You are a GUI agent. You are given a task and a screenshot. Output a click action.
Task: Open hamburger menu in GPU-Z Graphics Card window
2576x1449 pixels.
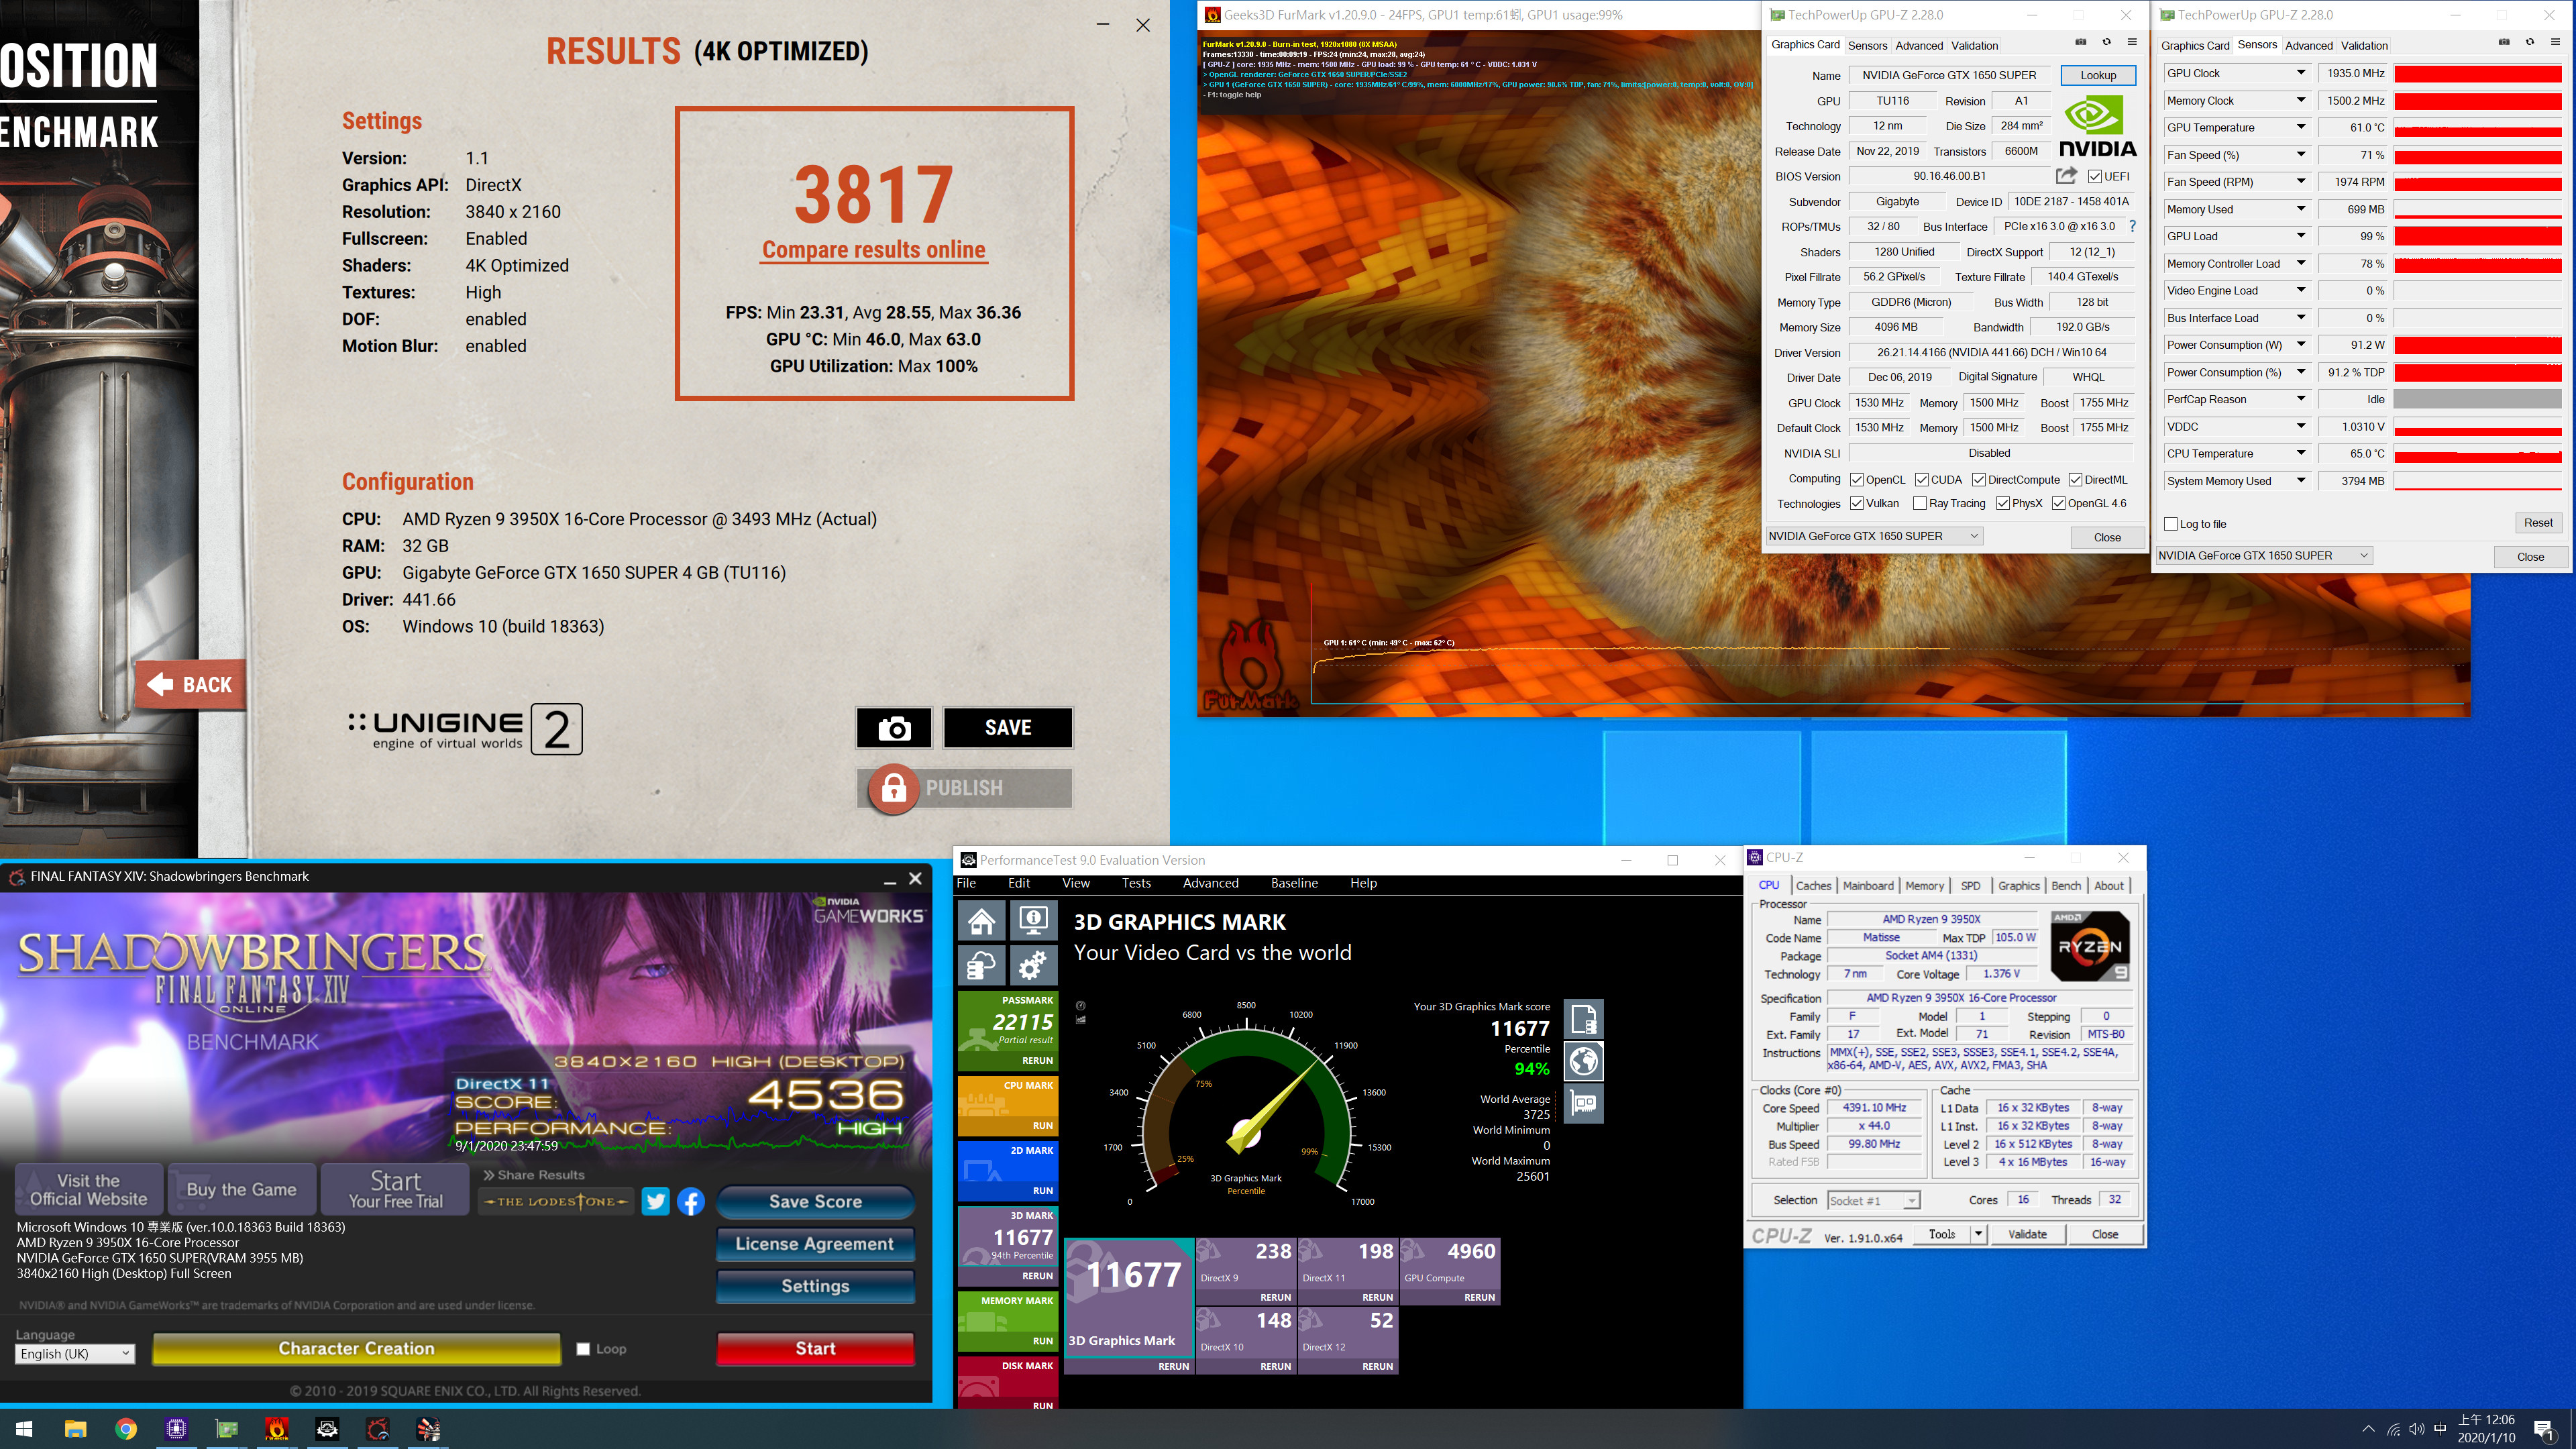tap(2132, 42)
